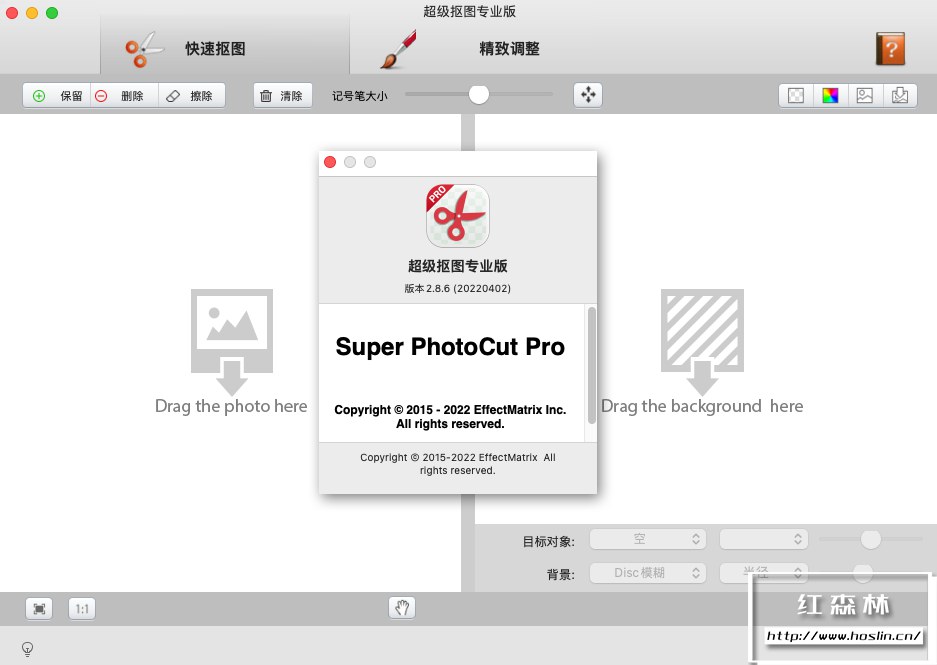Open the rainbow color background icon
Screen dimensions: 937x665
pos(830,96)
